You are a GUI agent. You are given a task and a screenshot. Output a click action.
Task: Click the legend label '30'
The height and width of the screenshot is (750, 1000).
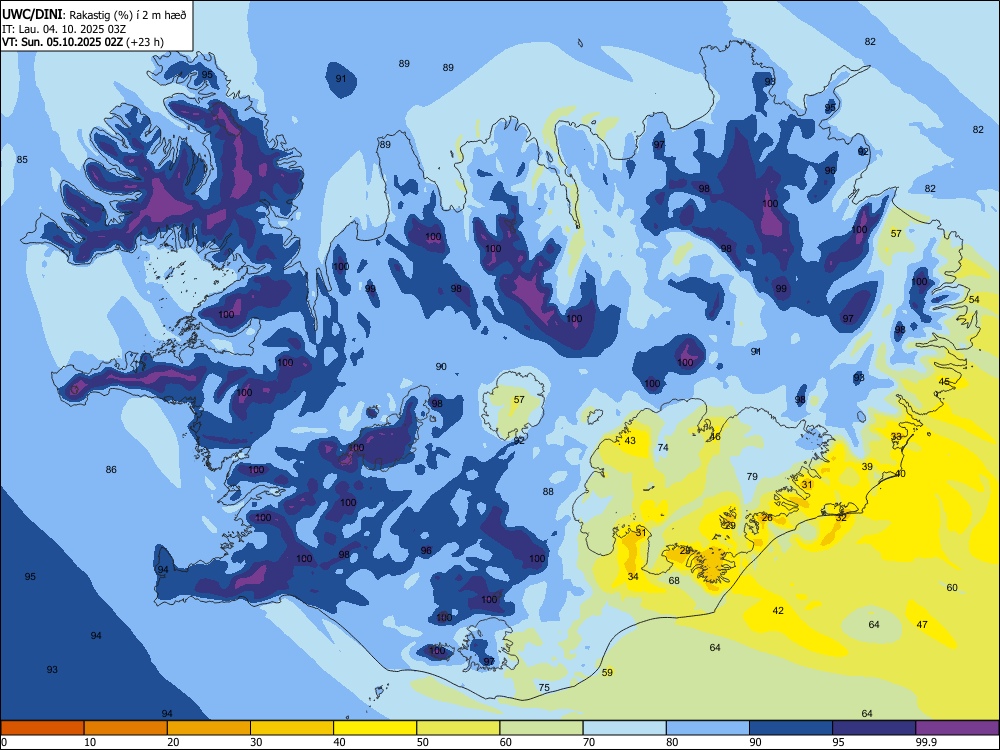256,742
